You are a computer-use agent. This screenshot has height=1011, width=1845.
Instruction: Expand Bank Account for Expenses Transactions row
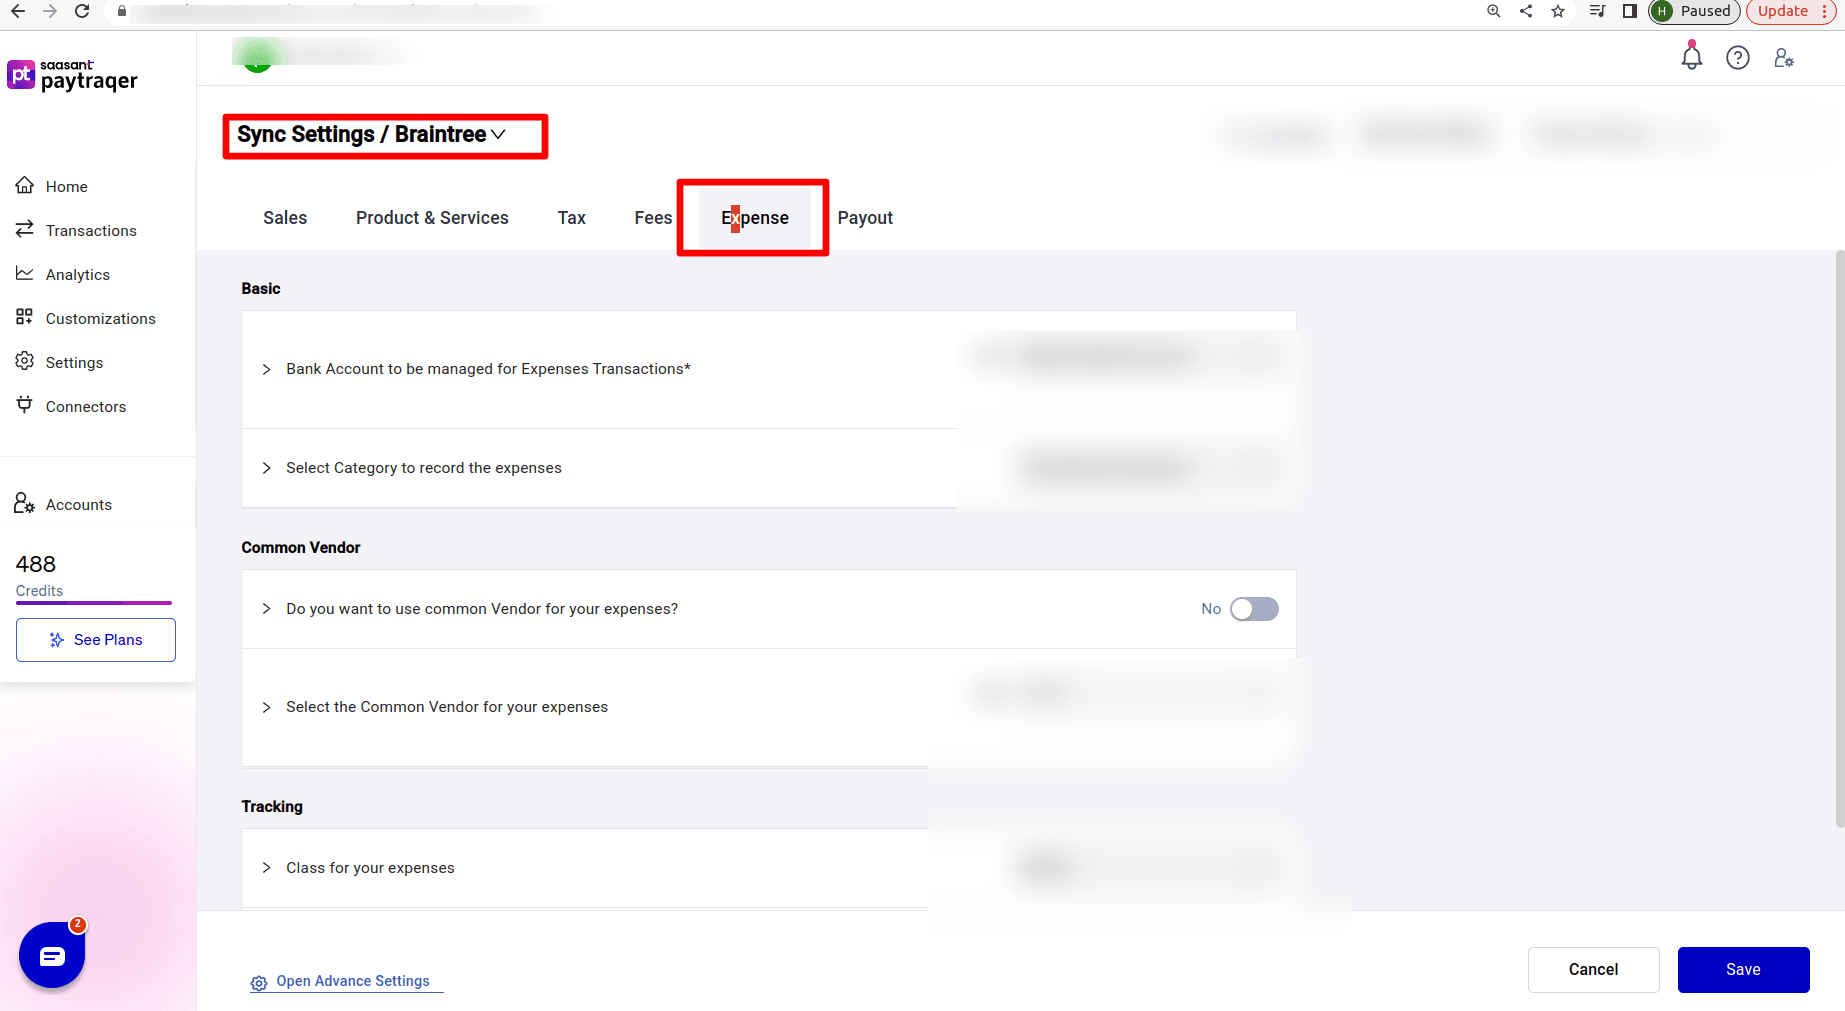pos(267,369)
